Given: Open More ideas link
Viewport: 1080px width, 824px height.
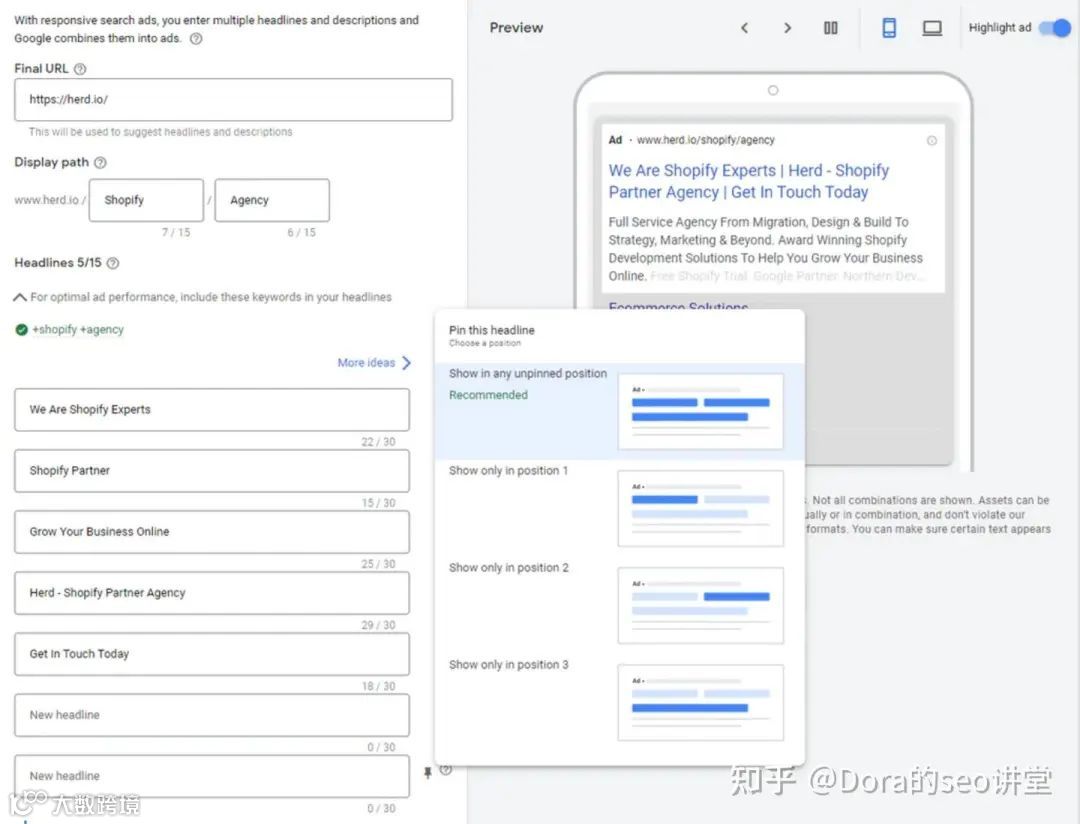Looking at the screenshot, I should point(366,363).
